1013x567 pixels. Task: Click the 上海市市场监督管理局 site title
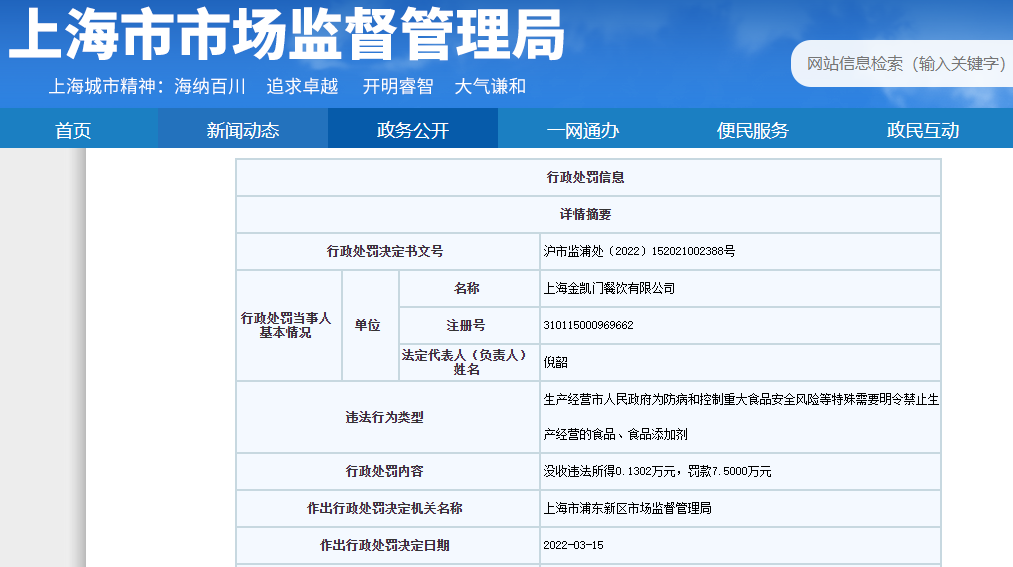(x=287, y=34)
